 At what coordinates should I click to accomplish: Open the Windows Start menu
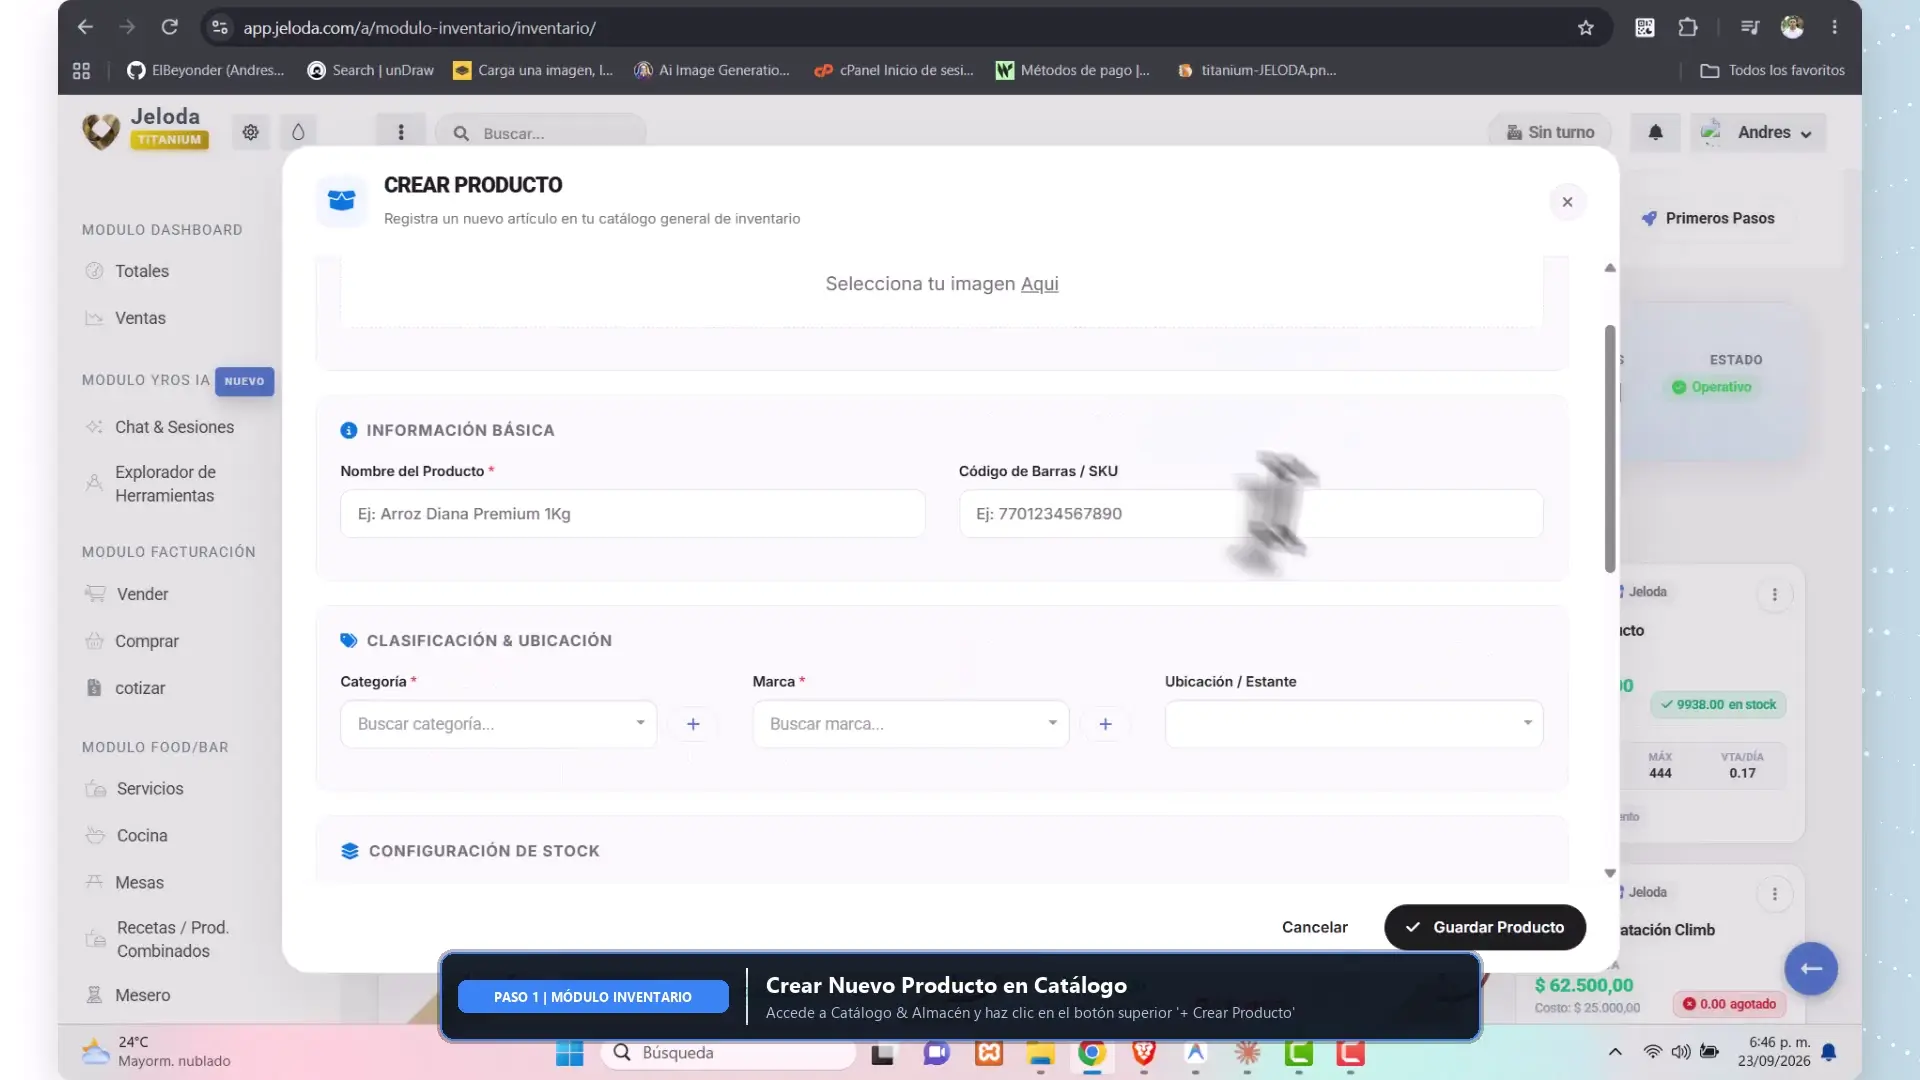569,1053
